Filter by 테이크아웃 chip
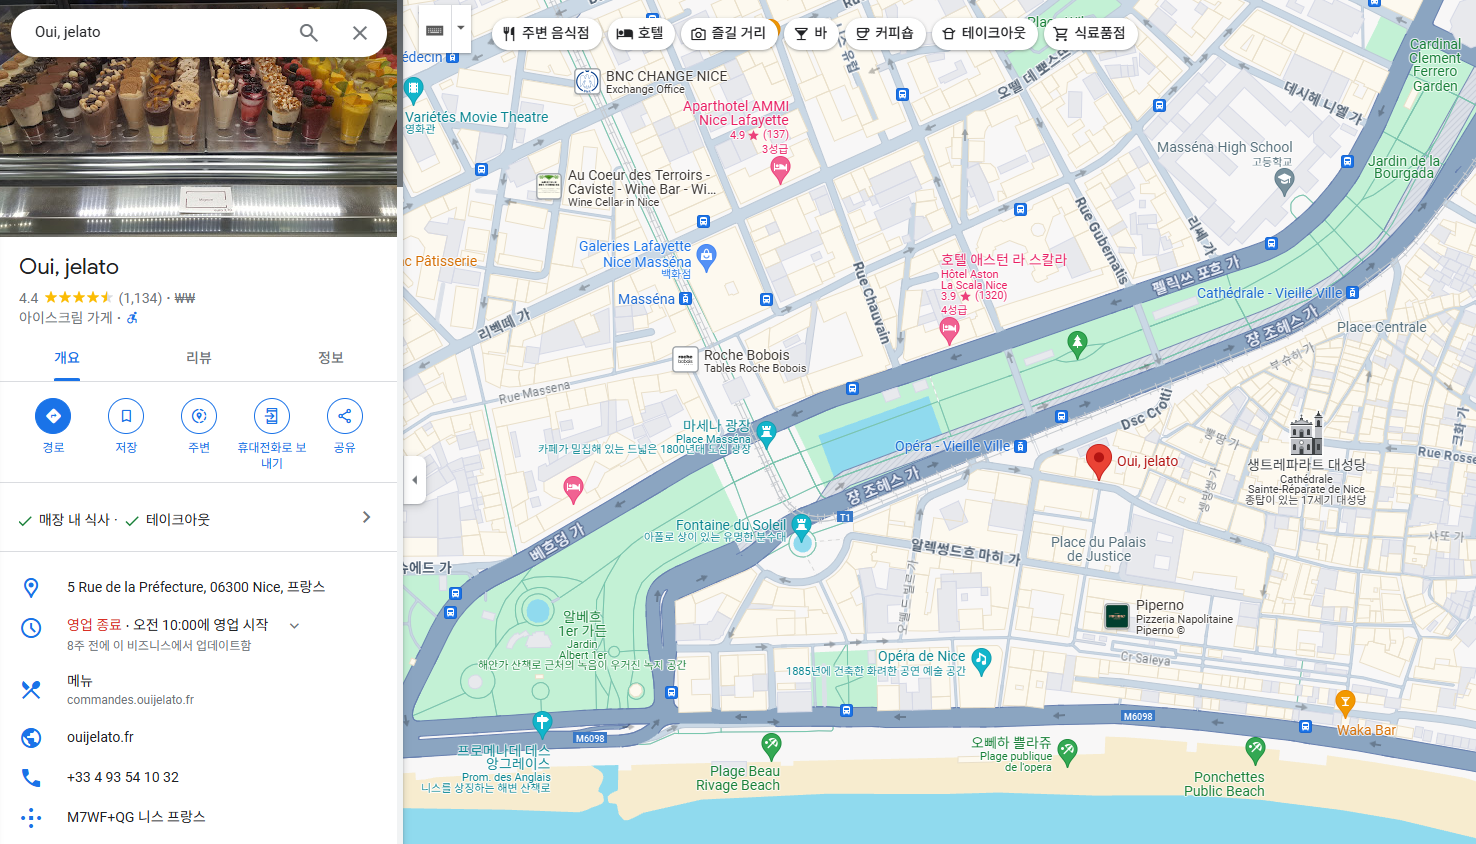Screen dimensions: 1476x844 click(984, 33)
